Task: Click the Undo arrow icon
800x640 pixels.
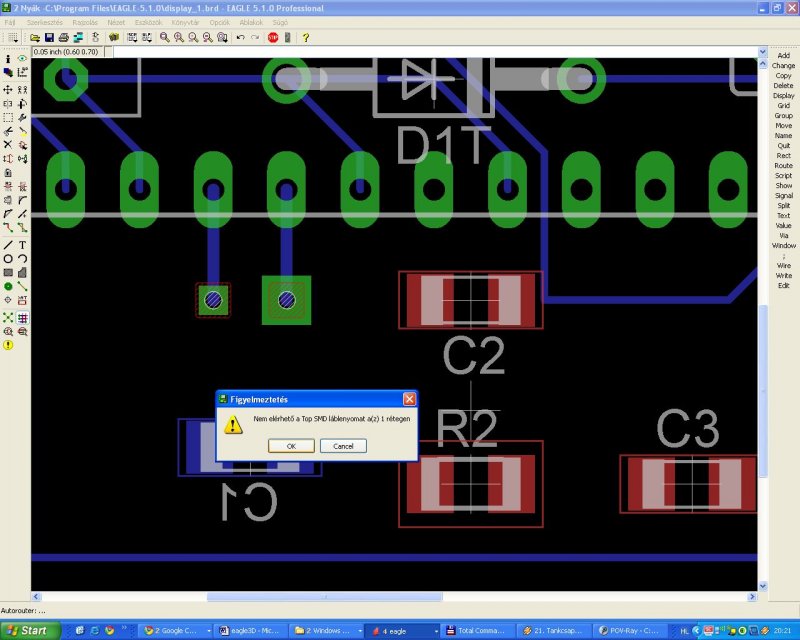Action: point(240,37)
